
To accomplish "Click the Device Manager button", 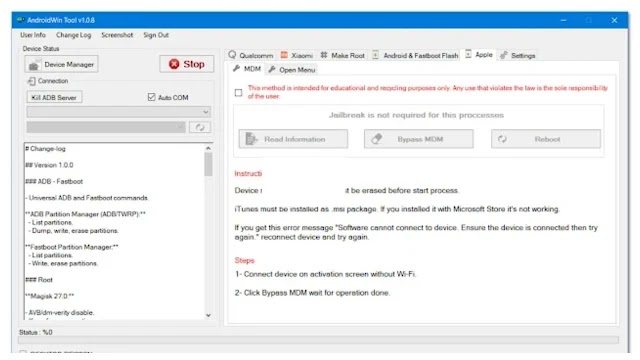I will [61, 64].
